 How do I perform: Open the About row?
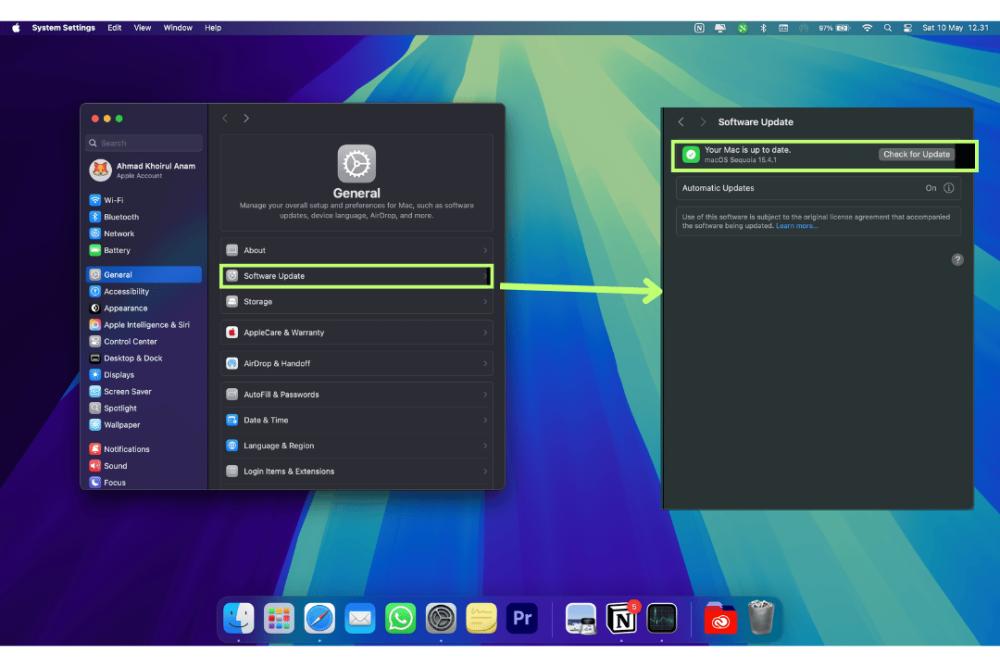(357, 250)
